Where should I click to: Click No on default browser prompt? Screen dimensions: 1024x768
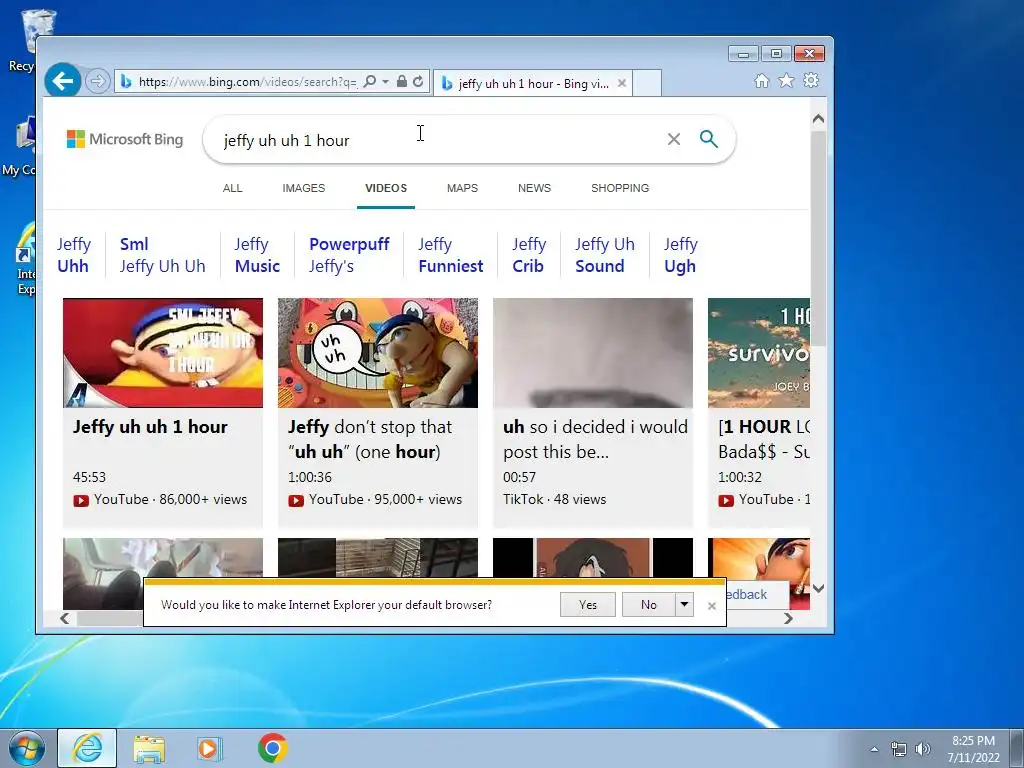pyautogui.click(x=648, y=605)
